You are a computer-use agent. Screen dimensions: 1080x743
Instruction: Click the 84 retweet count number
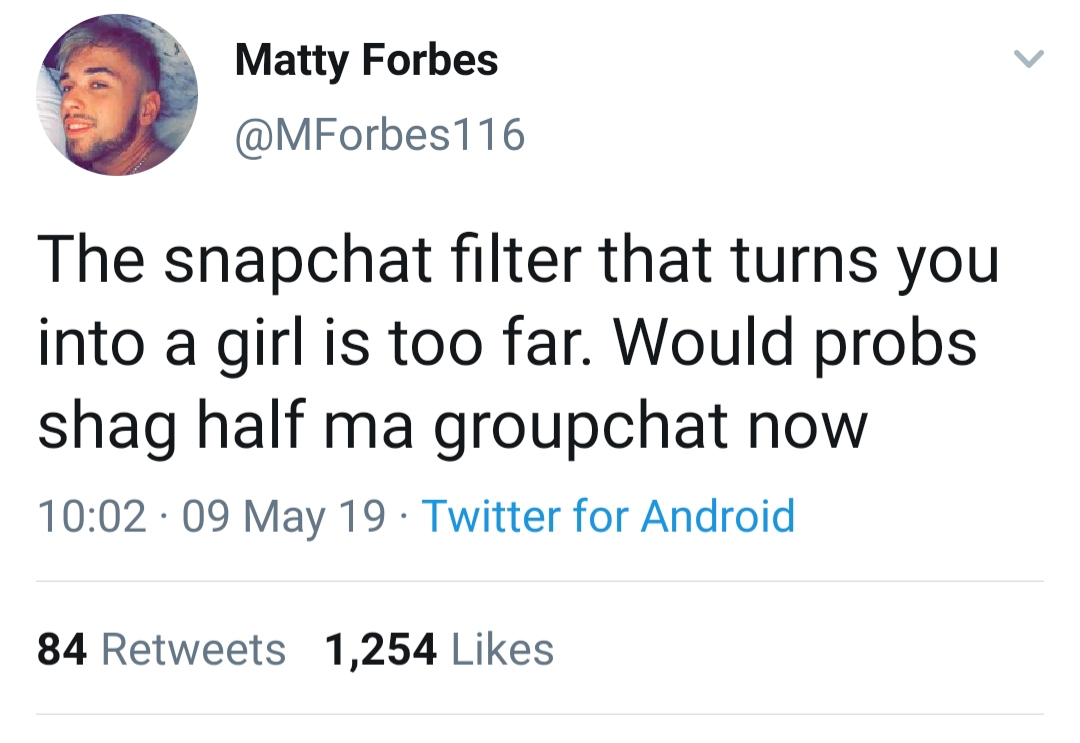[62, 650]
